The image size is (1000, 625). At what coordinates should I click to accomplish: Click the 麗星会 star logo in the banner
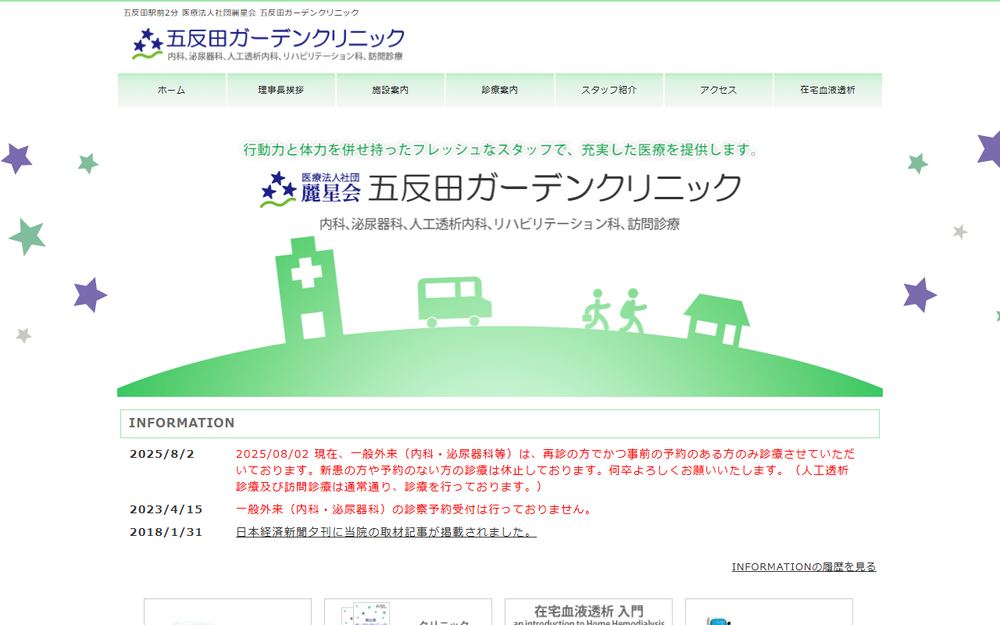point(310,189)
